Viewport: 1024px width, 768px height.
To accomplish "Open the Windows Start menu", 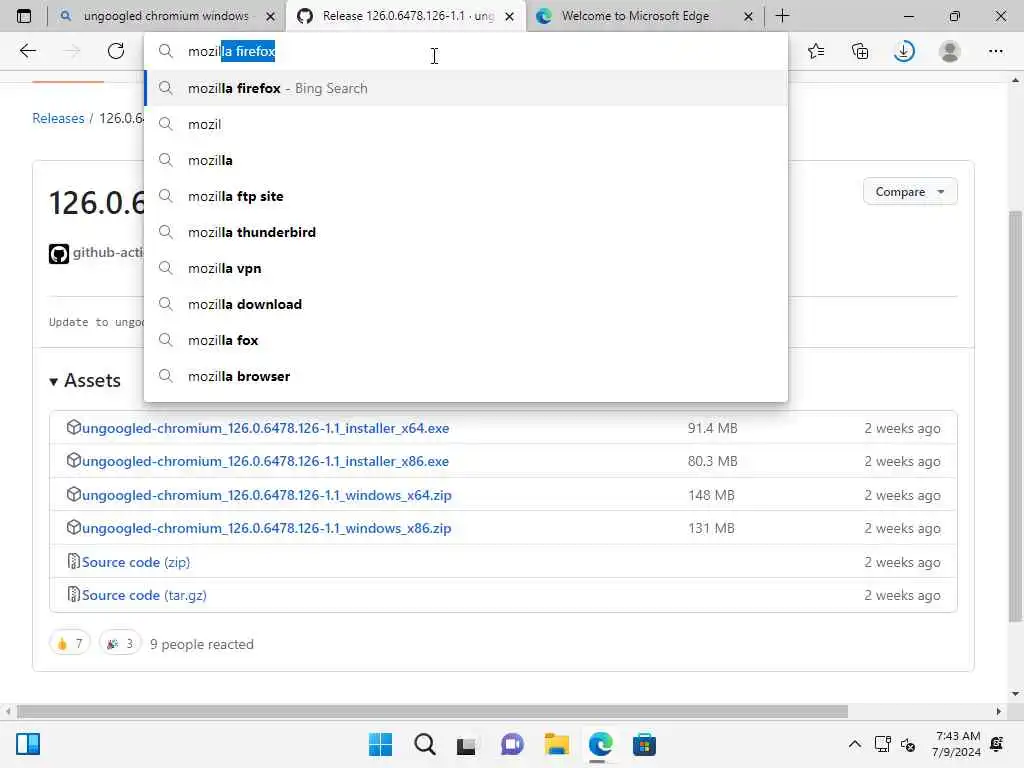I will tap(380, 744).
